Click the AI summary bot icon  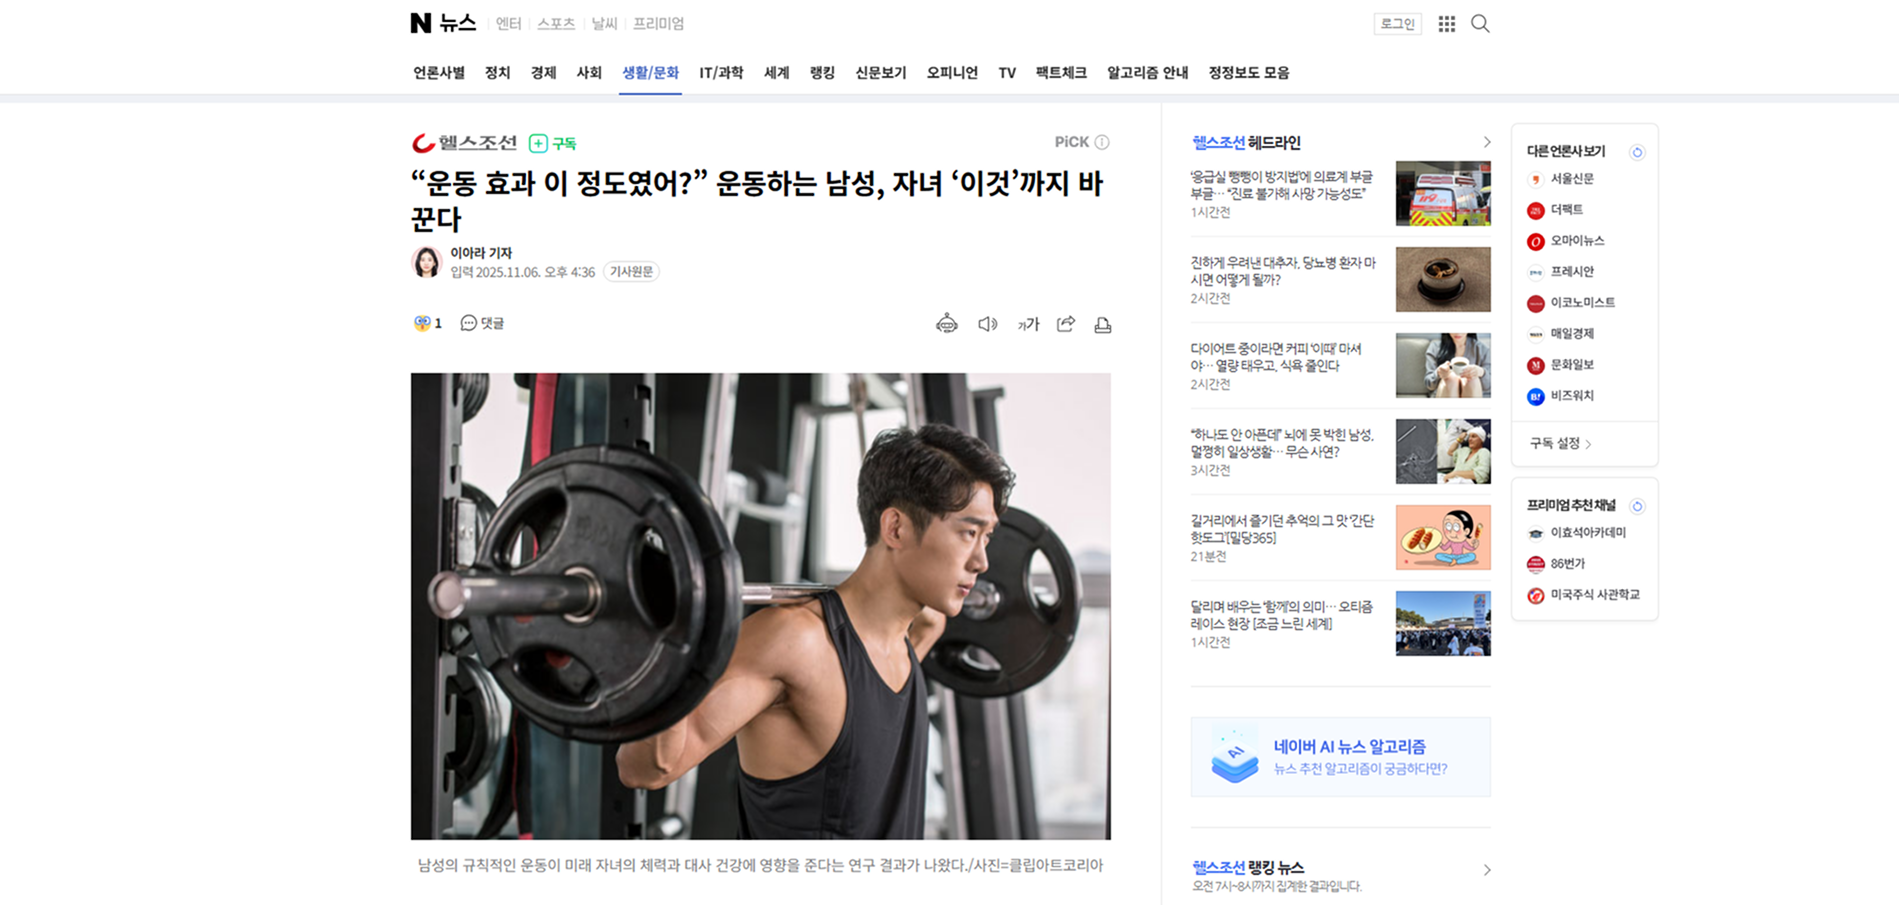click(946, 324)
